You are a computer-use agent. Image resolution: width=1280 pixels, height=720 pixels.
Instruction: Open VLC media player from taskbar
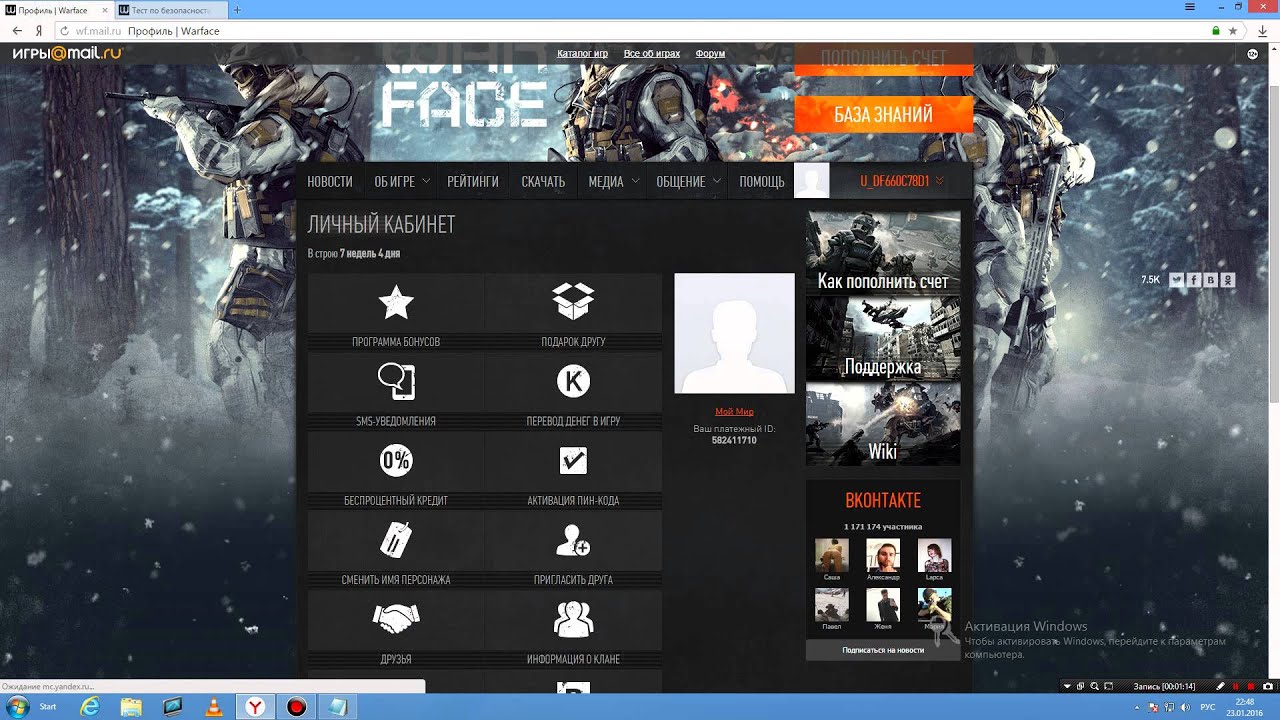click(213, 707)
